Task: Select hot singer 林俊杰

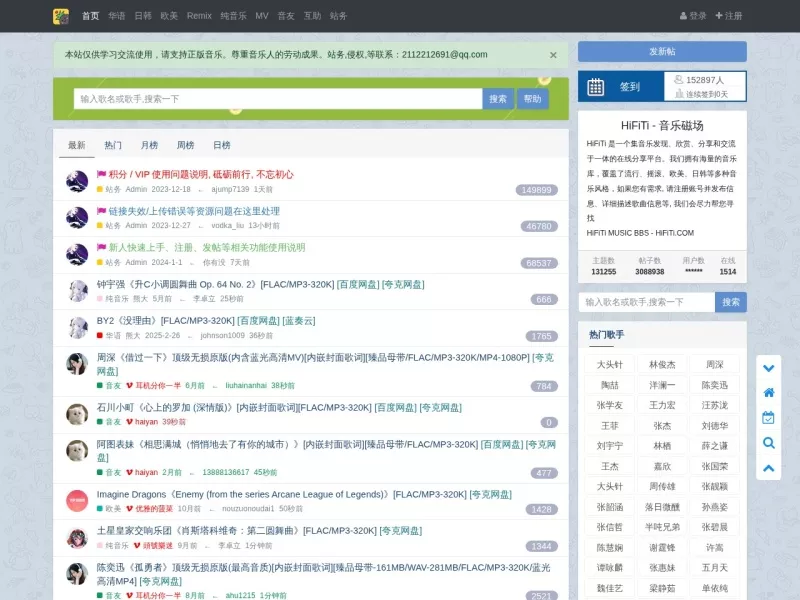Action: [662, 365]
